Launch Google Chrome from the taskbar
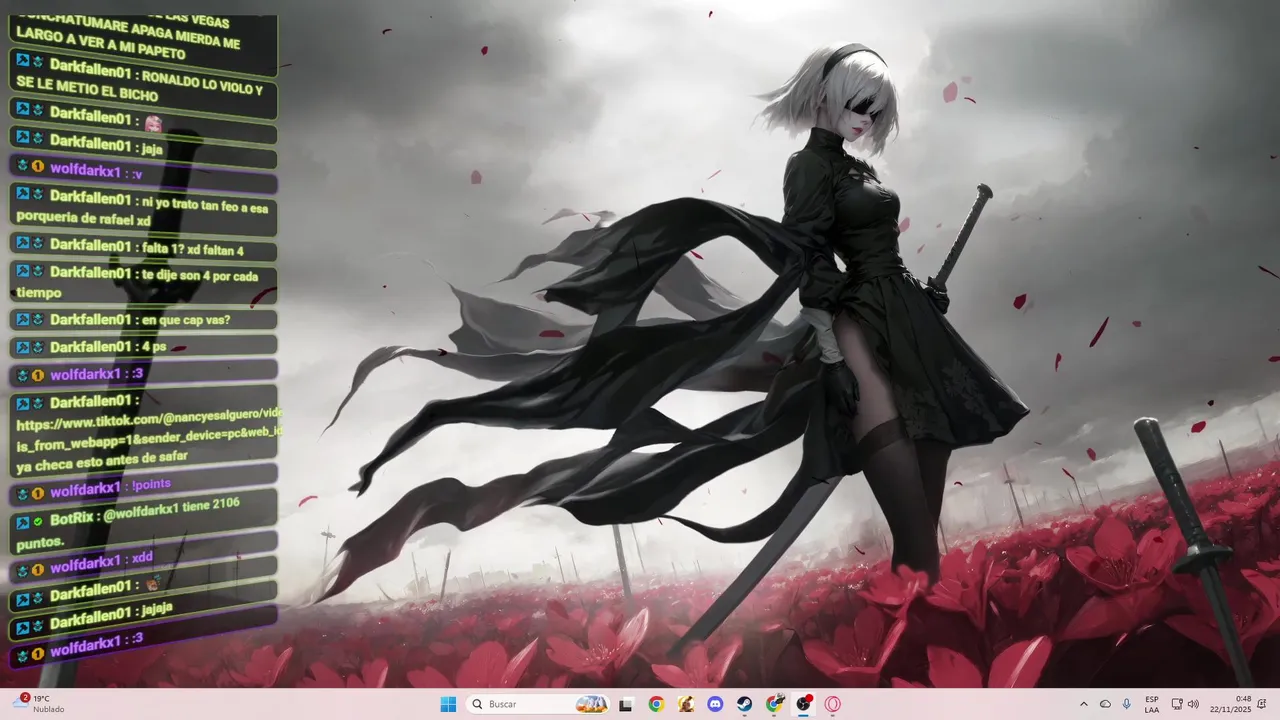Image resolution: width=1280 pixels, height=720 pixels. tap(656, 704)
